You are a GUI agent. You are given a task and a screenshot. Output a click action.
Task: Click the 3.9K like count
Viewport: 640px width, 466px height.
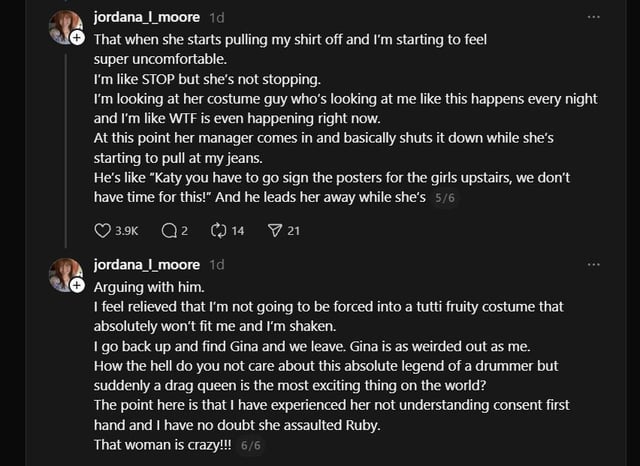(x=127, y=231)
